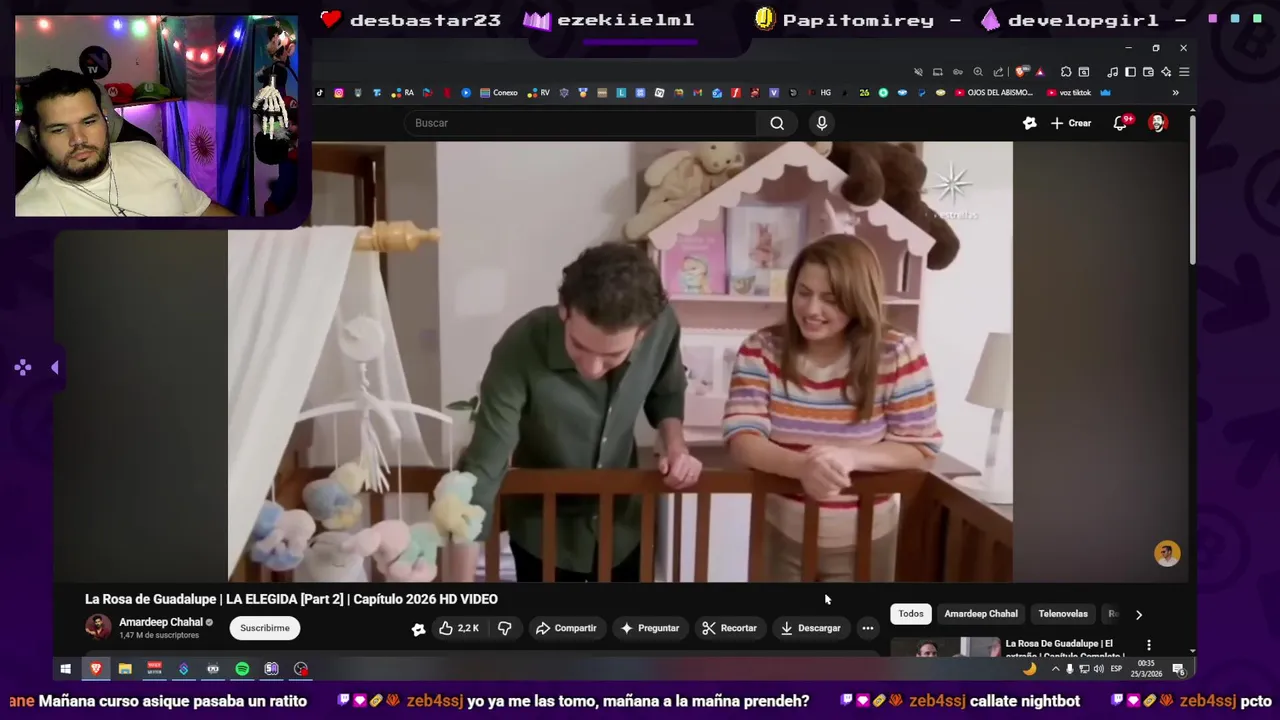The width and height of the screenshot is (1280, 720).
Task: Click the sparkle icon left of Crear
Action: click(1030, 123)
